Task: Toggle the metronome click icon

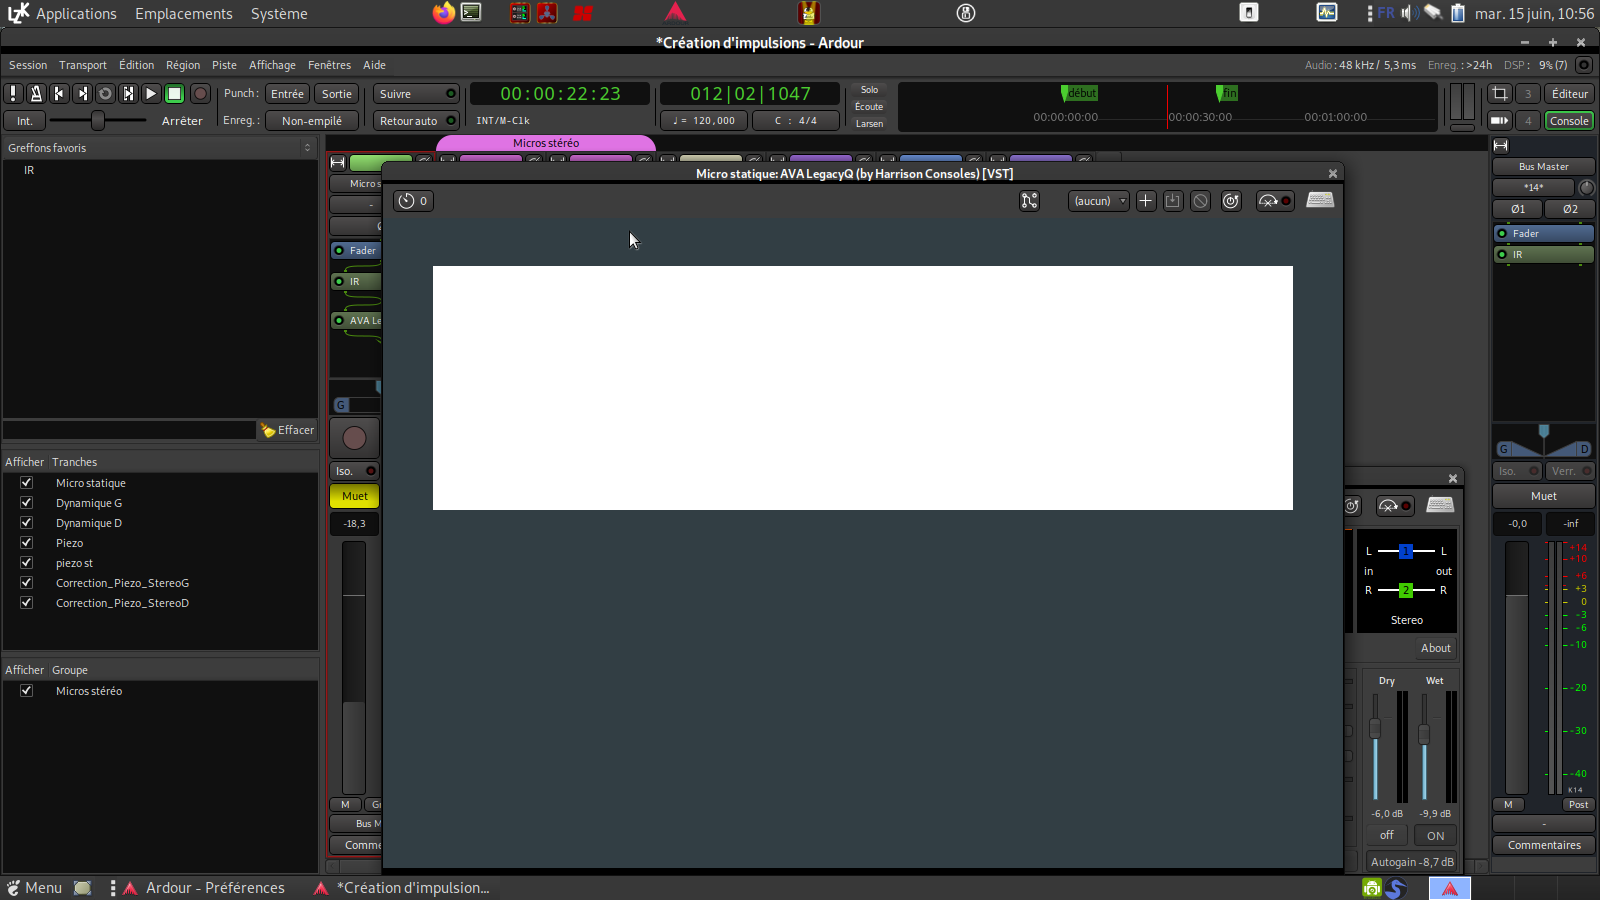Action: click(x=36, y=93)
